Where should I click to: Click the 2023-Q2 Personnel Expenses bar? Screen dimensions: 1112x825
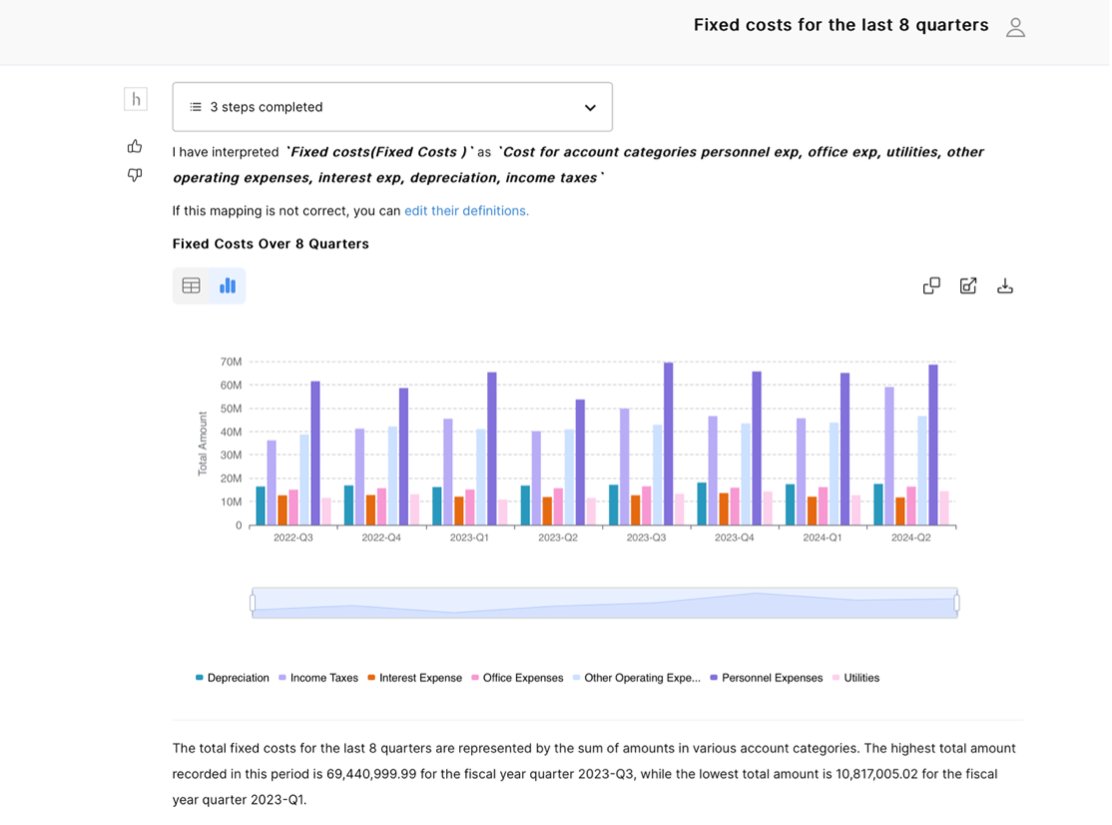pos(580,463)
